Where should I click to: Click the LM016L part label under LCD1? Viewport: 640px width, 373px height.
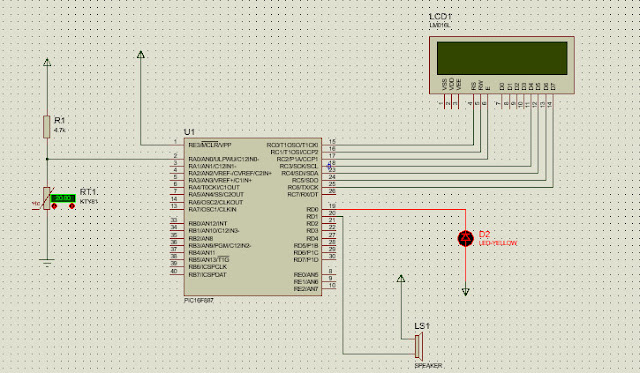pos(440,25)
